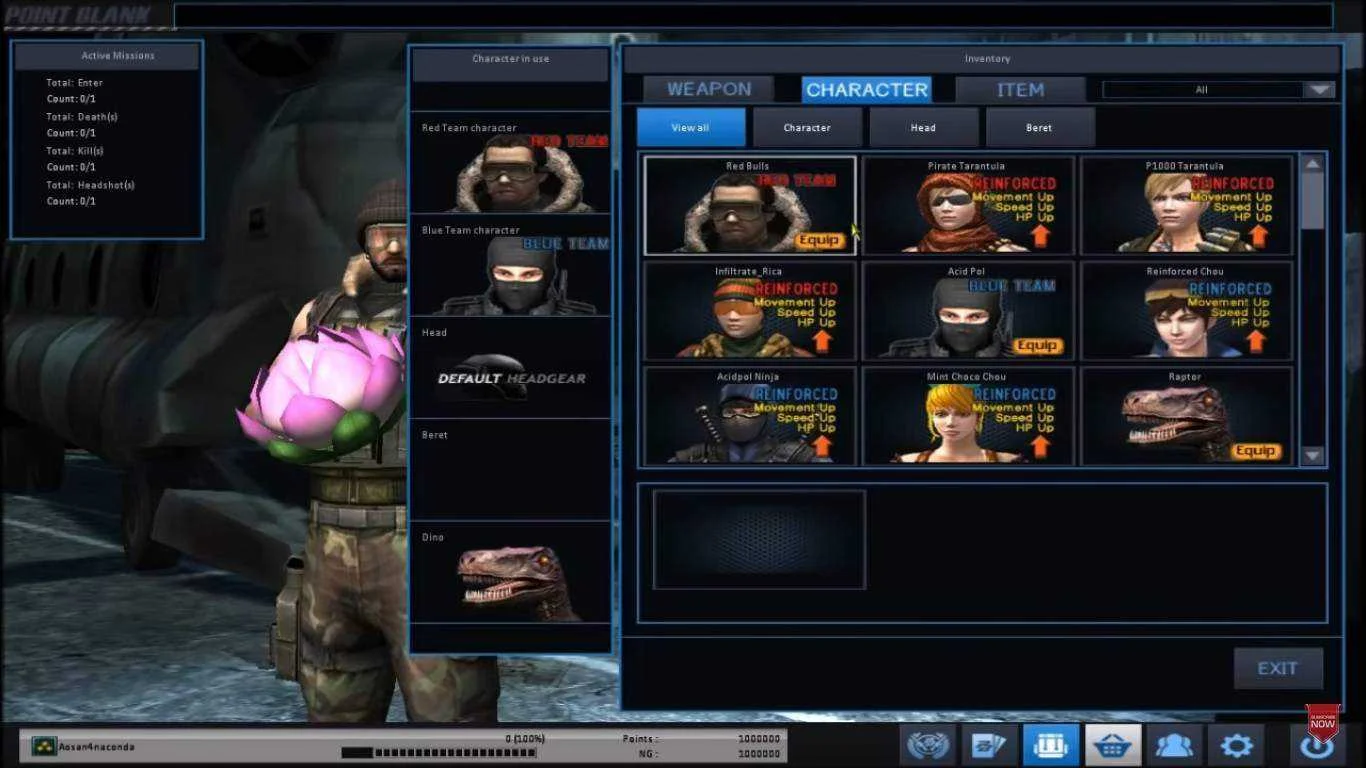Switch to the ITEM tab
Screen dimensions: 1366x768
(x=1020, y=89)
